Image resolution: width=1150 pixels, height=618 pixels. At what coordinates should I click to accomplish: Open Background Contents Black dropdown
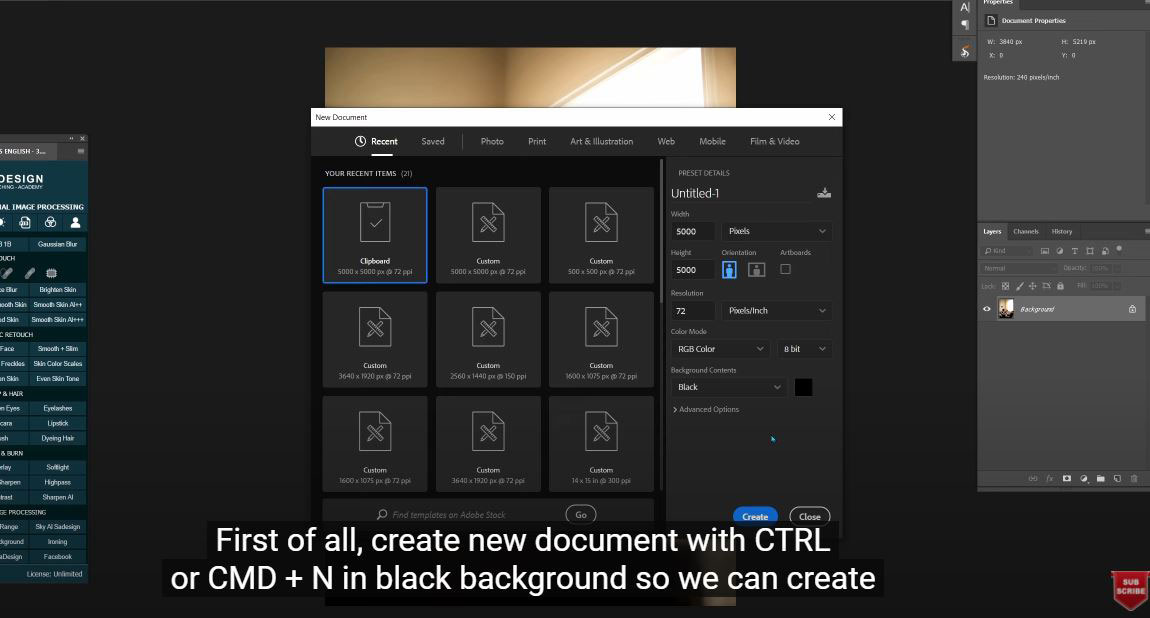[x=729, y=387]
